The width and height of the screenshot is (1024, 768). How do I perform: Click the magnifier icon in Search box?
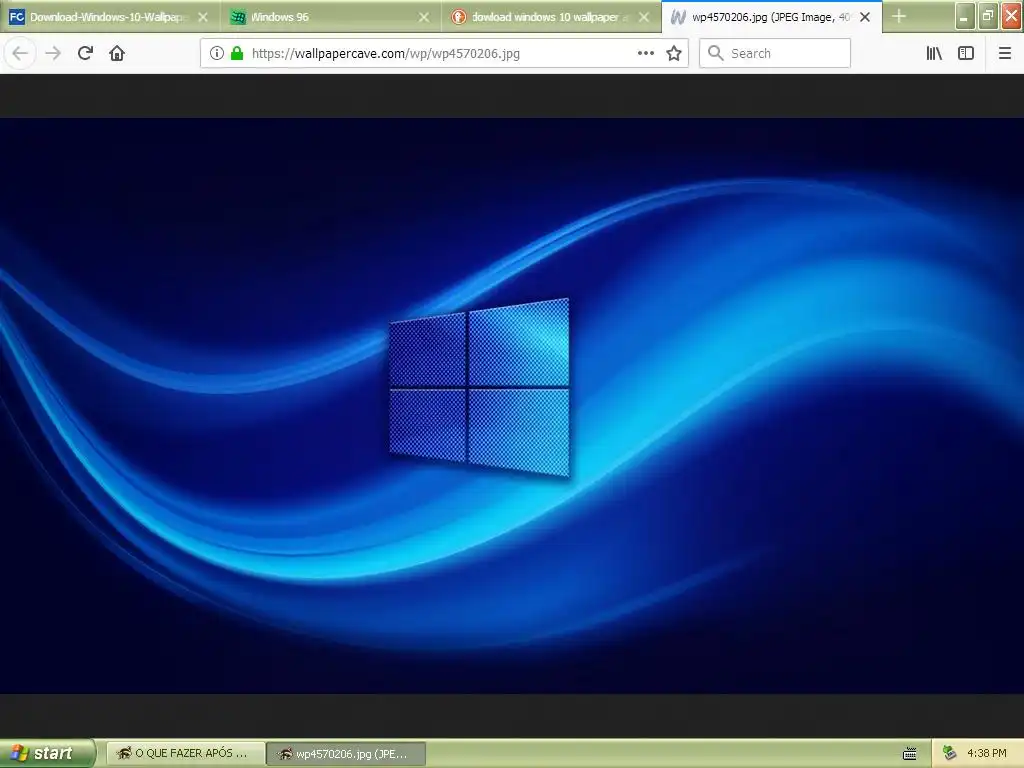(715, 53)
